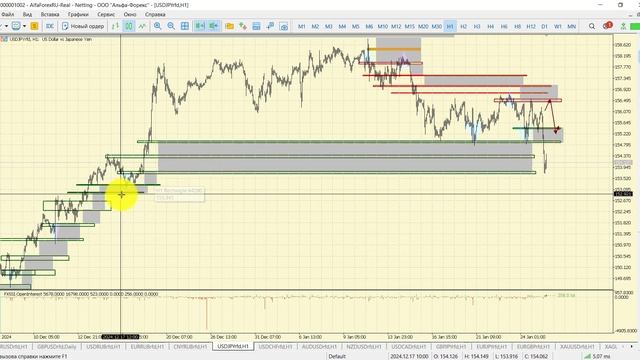
Task: Switch to EURRUBrfd,H1 chart tab
Action: tap(147, 347)
